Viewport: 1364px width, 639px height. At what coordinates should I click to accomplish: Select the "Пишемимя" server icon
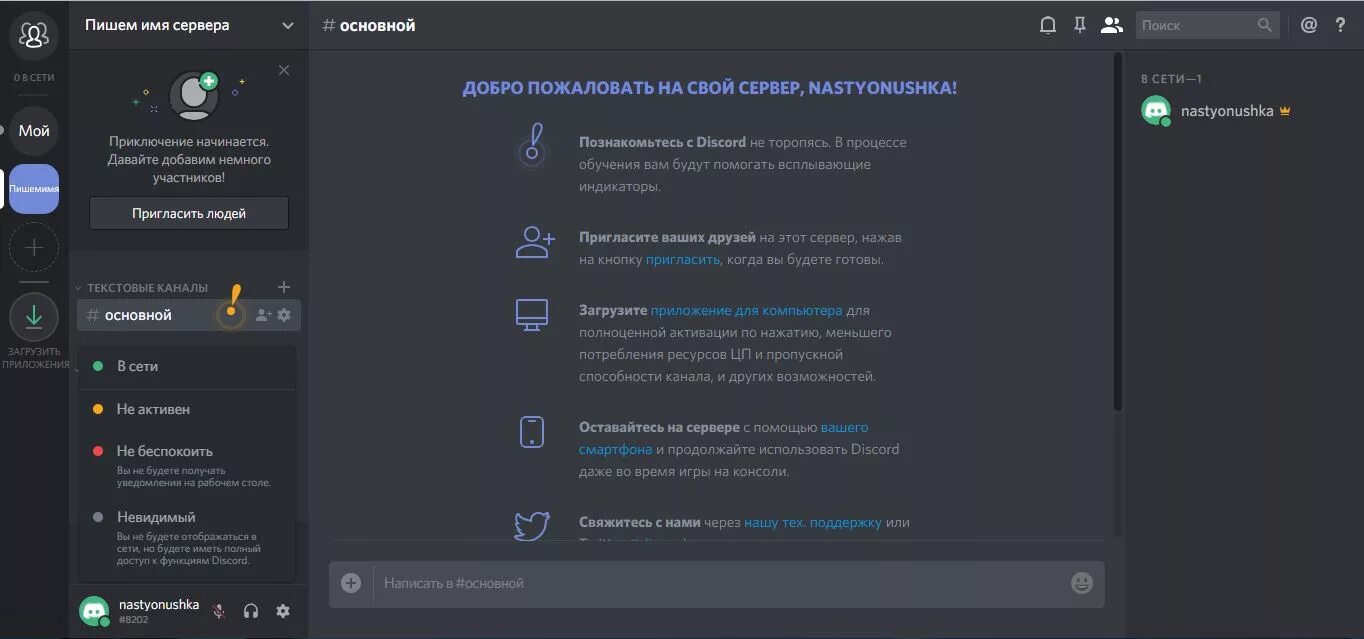[34, 189]
